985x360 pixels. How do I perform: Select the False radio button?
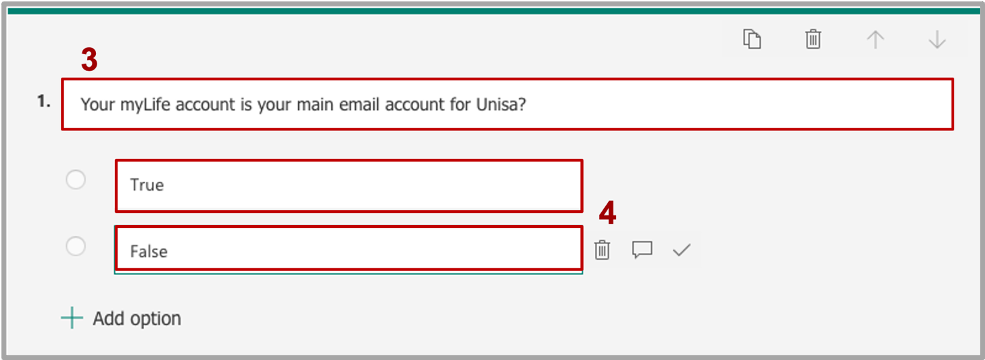click(x=75, y=246)
